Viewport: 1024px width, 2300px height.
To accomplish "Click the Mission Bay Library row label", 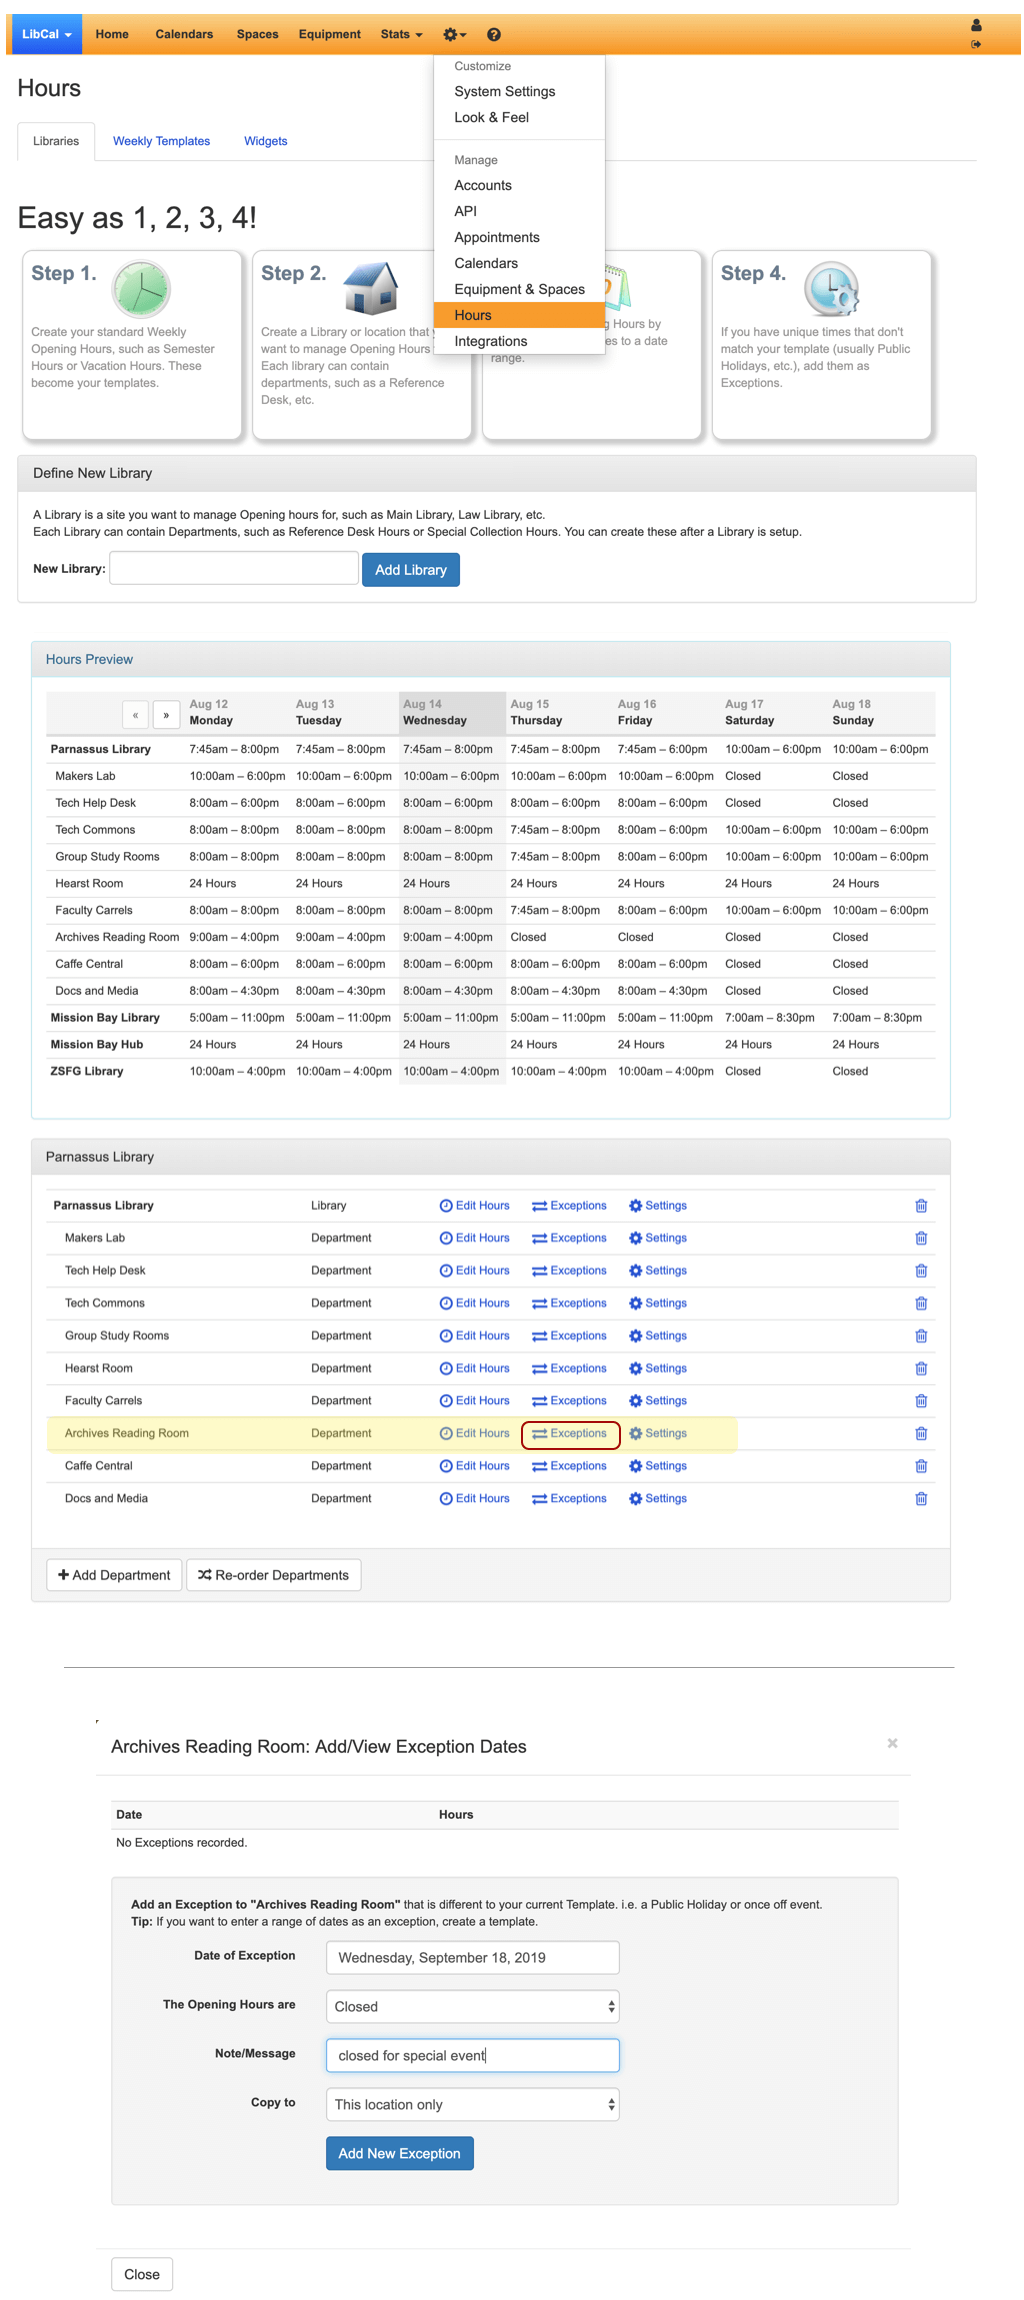I will point(105,1018).
